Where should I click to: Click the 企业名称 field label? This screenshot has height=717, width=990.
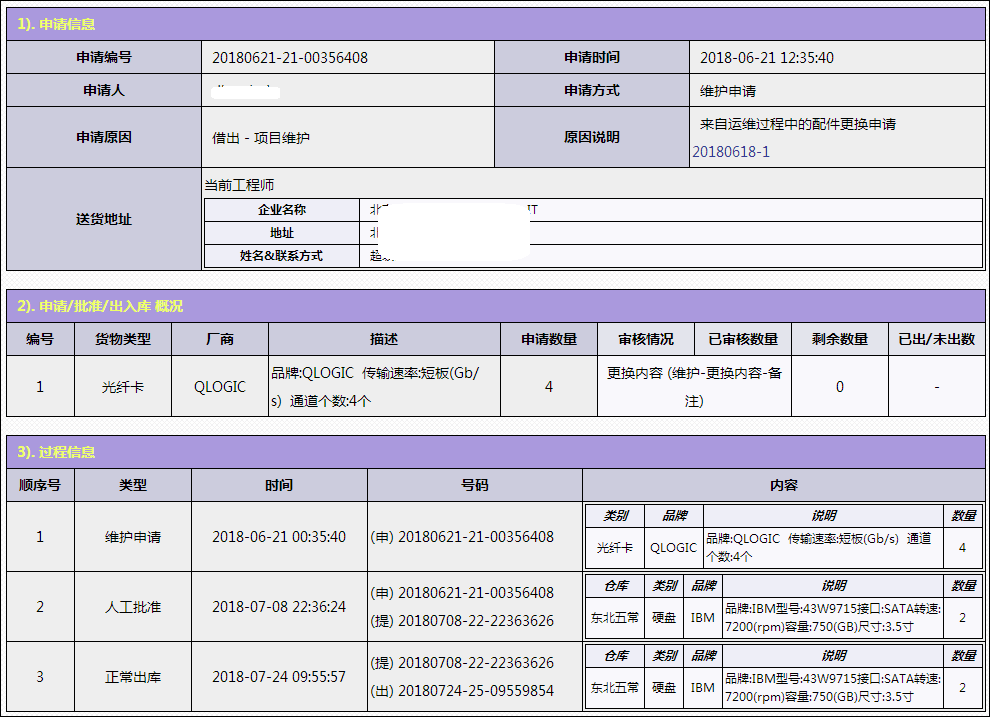click(281, 210)
